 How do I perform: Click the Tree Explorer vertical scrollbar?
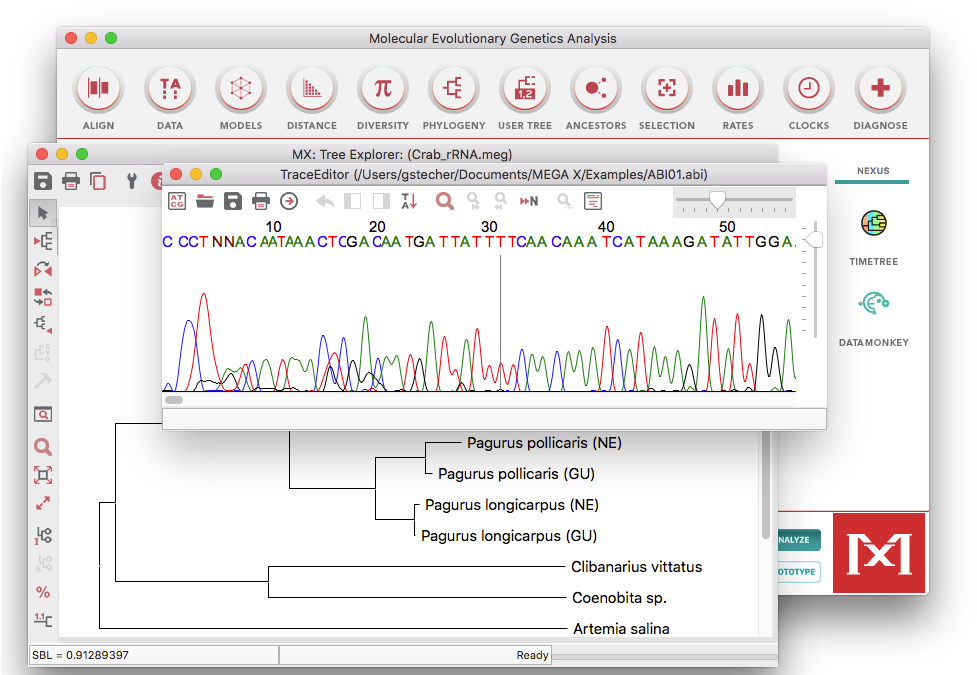click(x=766, y=486)
